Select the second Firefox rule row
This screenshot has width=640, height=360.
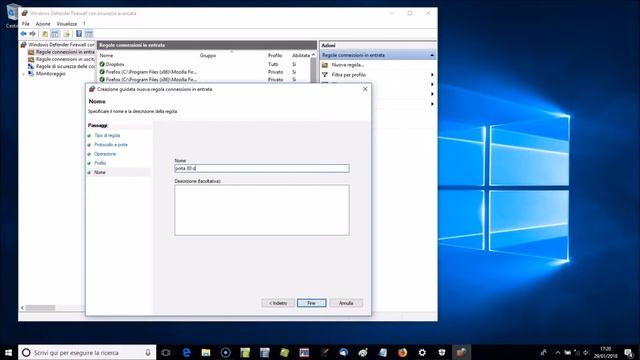point(204,80)
